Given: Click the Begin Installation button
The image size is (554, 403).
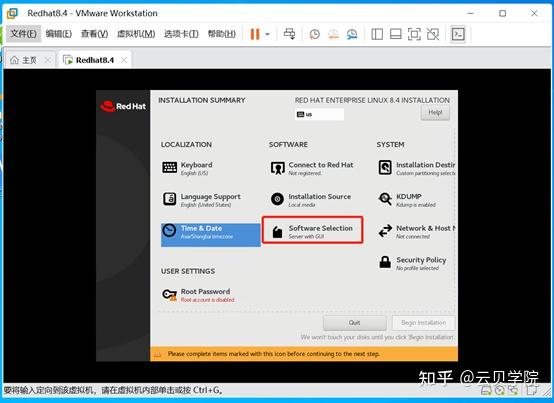Looking at the screenshot, I should point(424,322).
